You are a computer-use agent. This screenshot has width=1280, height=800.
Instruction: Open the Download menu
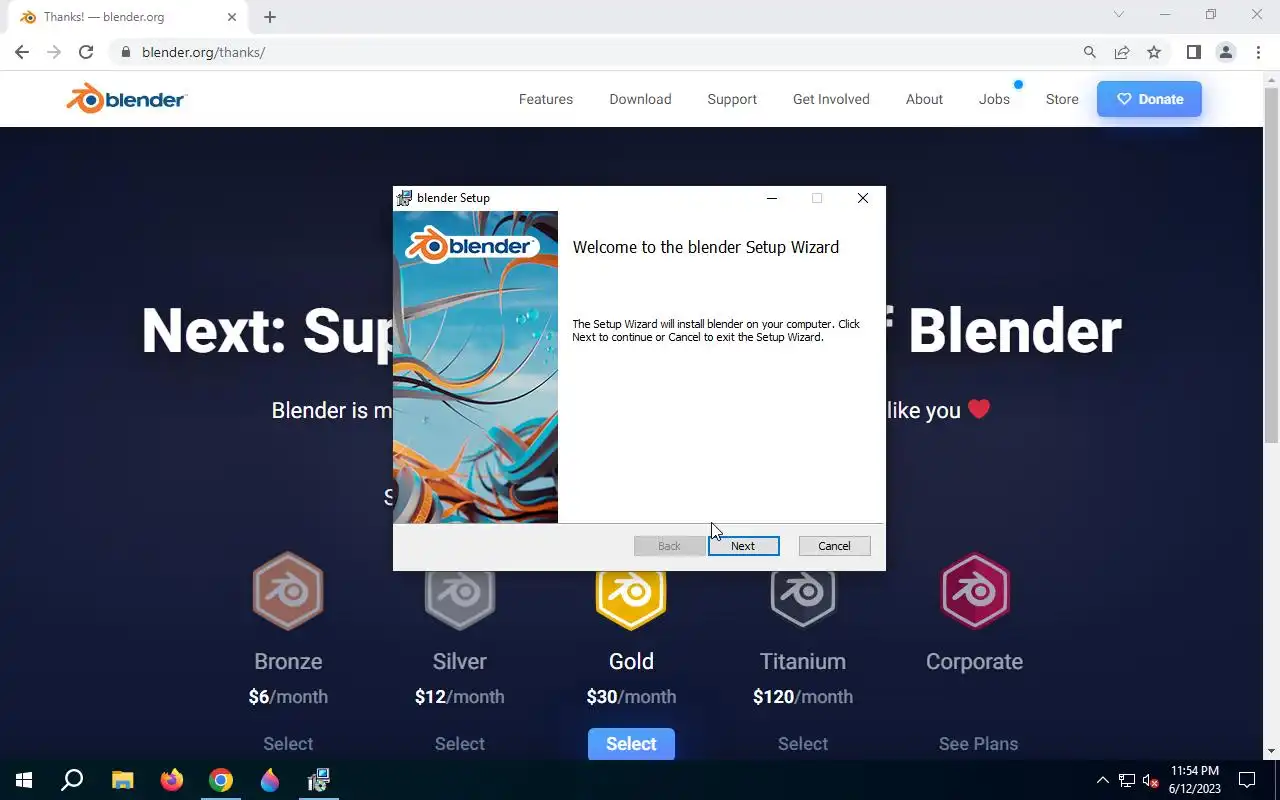(x=640, y=99)
